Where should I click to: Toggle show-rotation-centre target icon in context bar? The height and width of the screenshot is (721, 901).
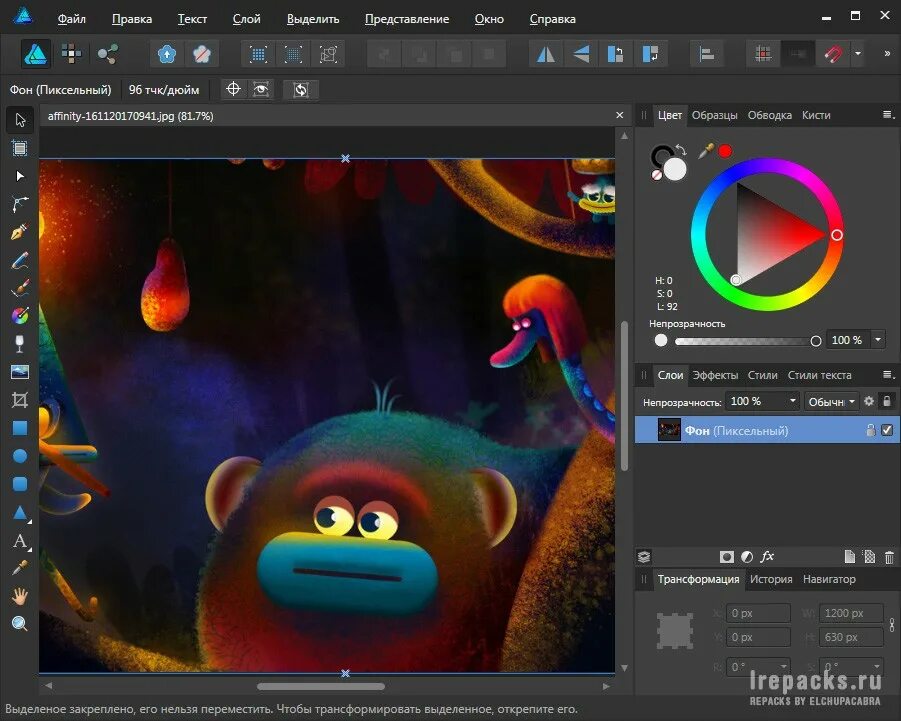(x=233, y=89)
